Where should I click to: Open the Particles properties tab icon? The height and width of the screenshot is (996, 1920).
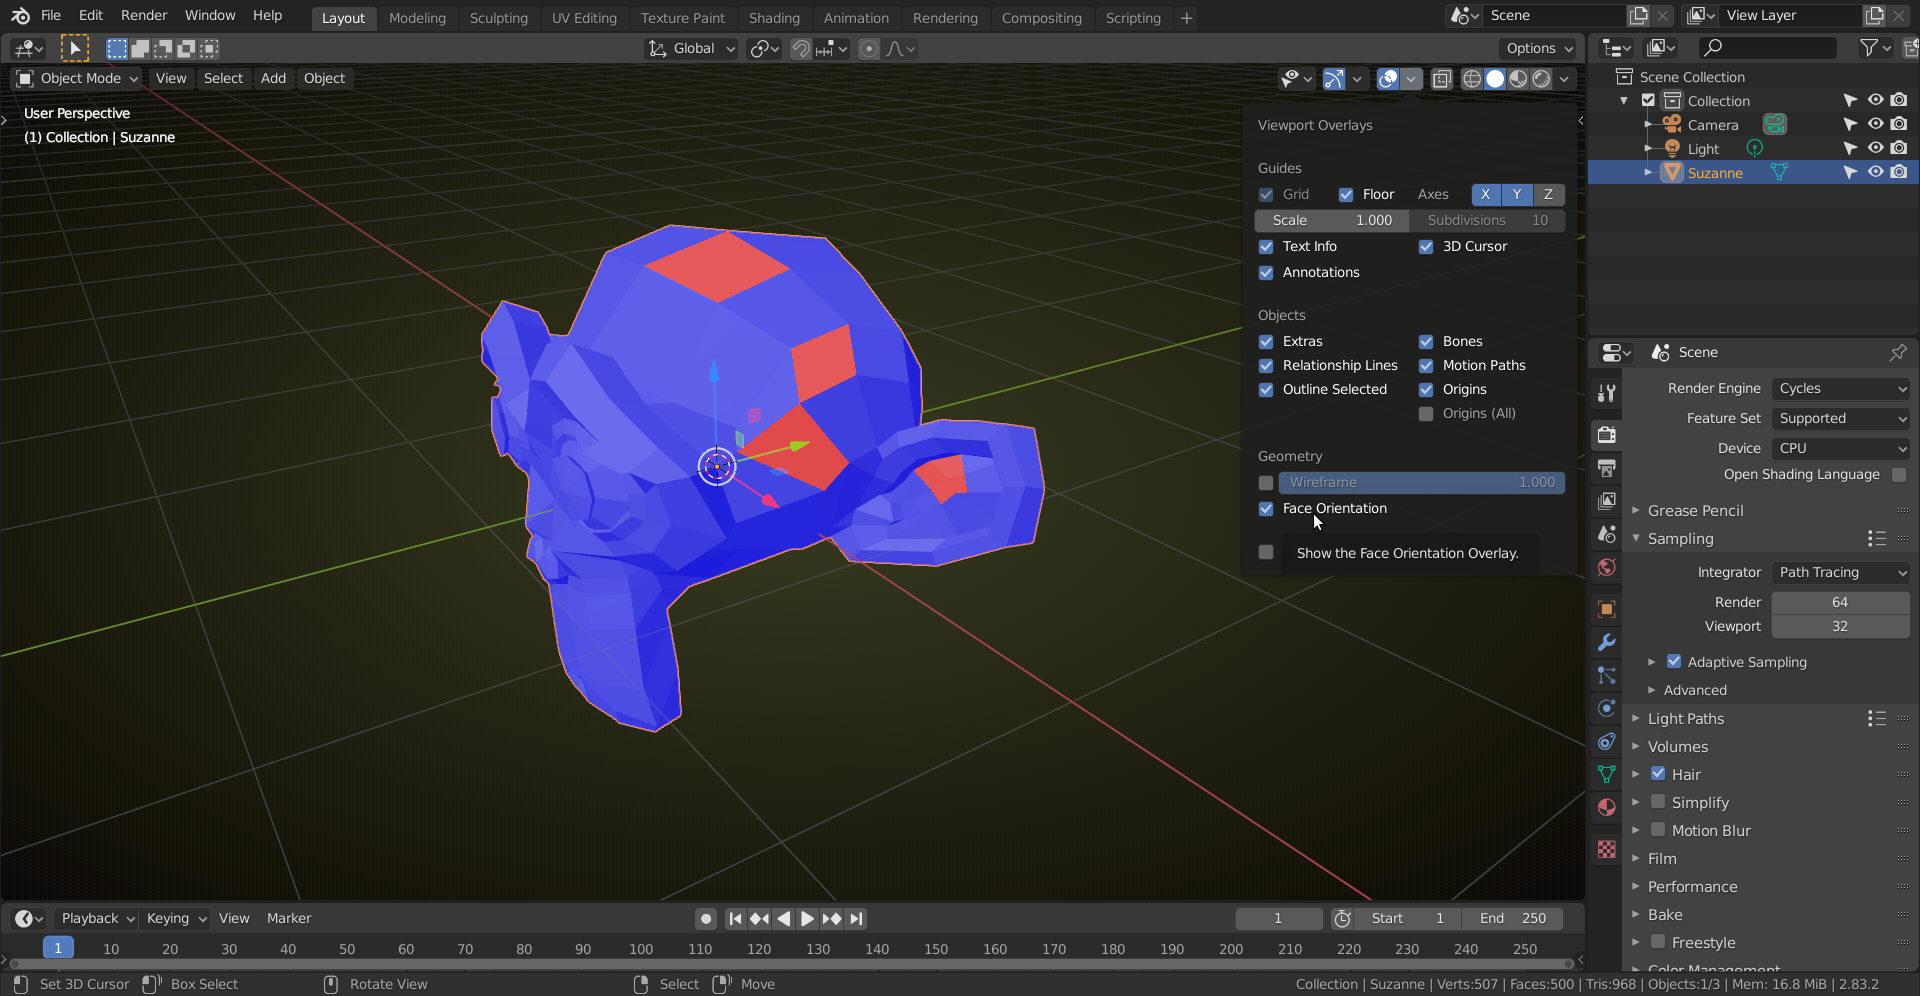click(1607, 675)
